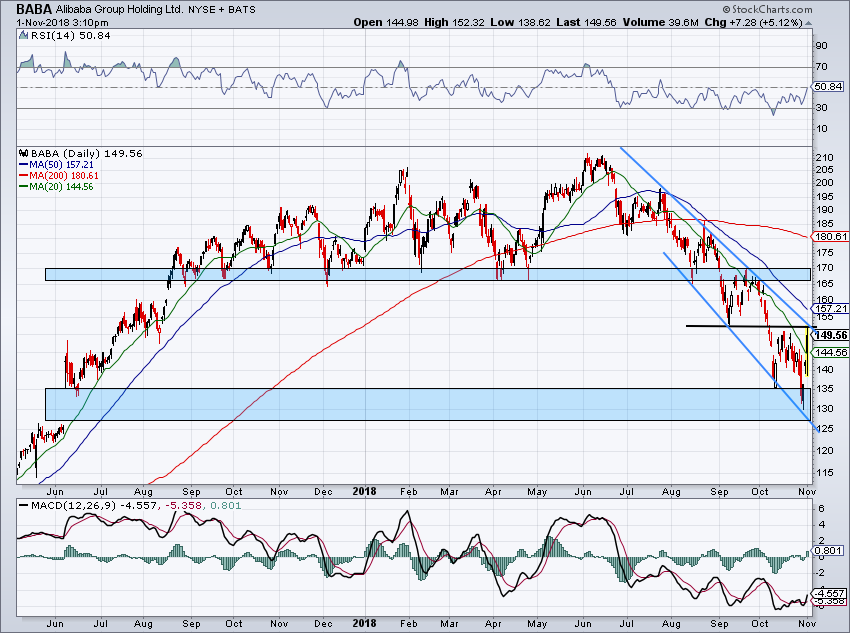Click the 175 price axis label

pos(825,252)
